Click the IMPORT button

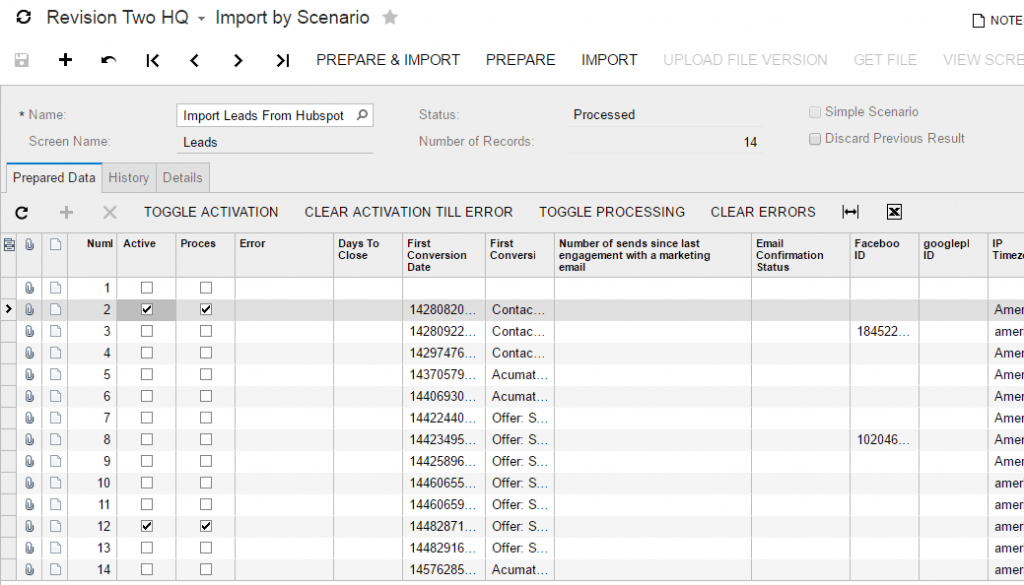[609, 60]
